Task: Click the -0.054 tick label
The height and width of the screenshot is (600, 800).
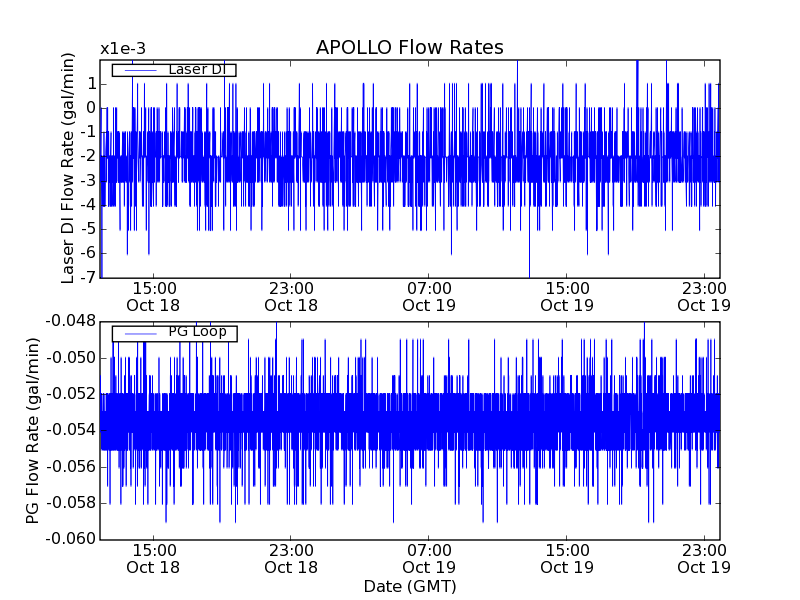Action: 71,430
